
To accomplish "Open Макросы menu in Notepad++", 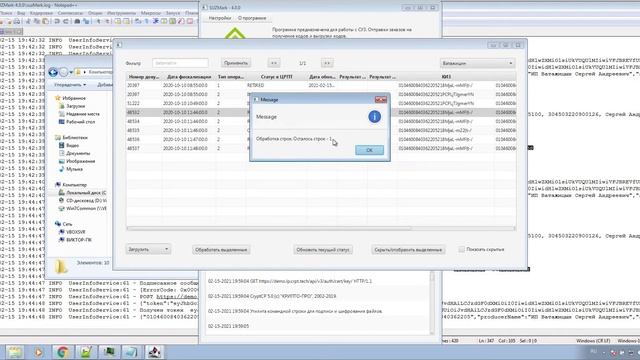I will [151, 13].
